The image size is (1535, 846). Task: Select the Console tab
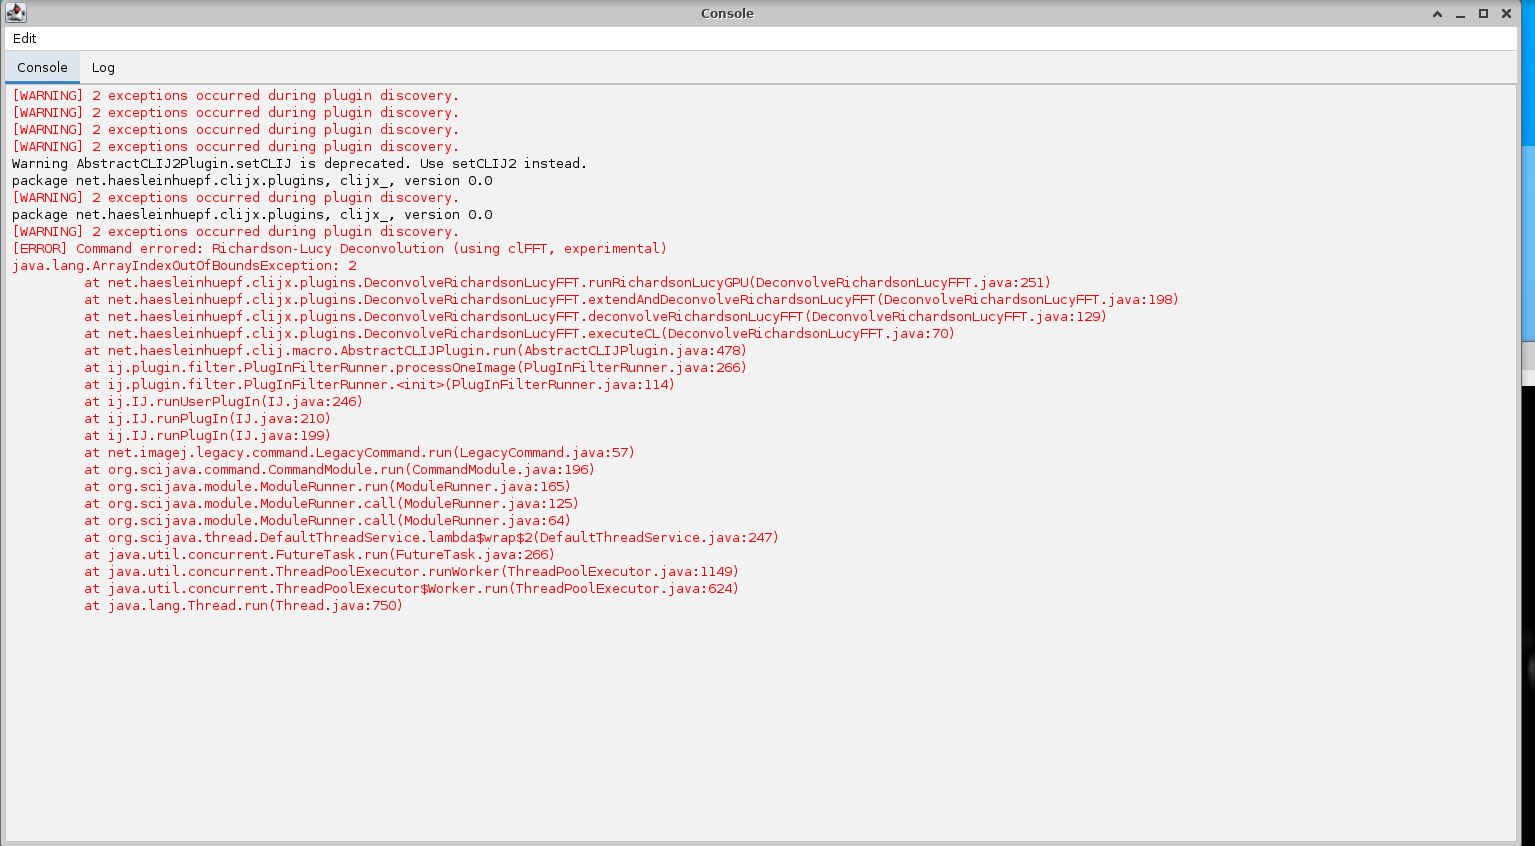click(41, 67)
